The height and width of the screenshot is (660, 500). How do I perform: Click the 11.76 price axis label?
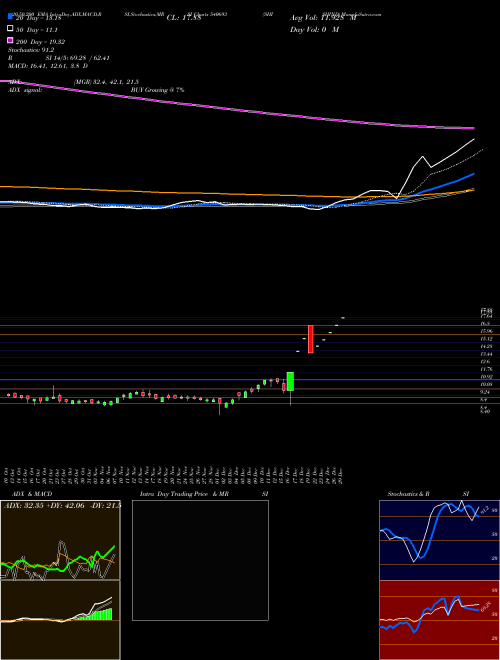click(487, 369)
